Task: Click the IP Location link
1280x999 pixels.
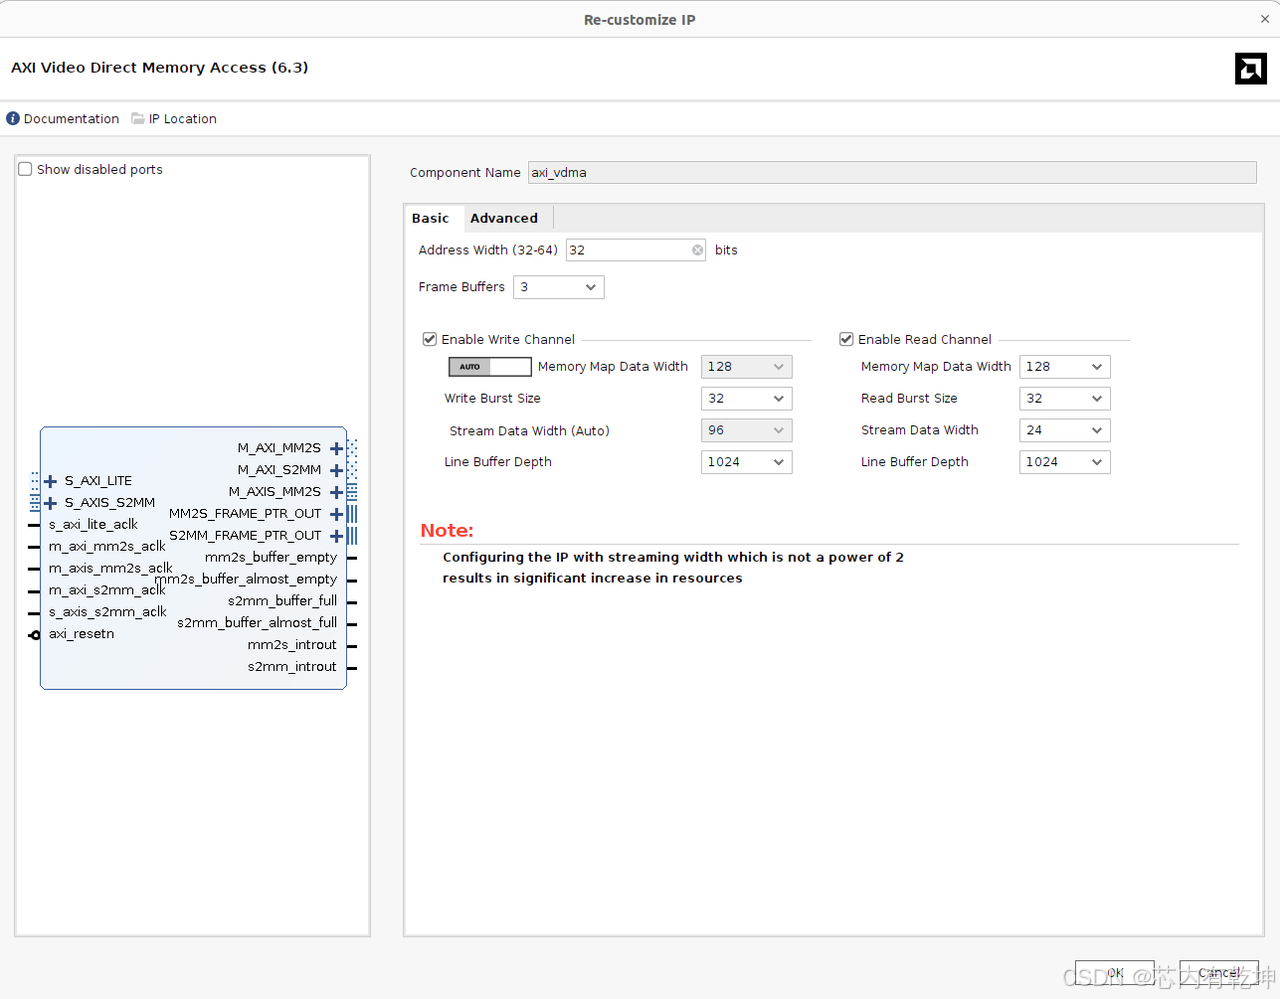Action: click(182, 118)
